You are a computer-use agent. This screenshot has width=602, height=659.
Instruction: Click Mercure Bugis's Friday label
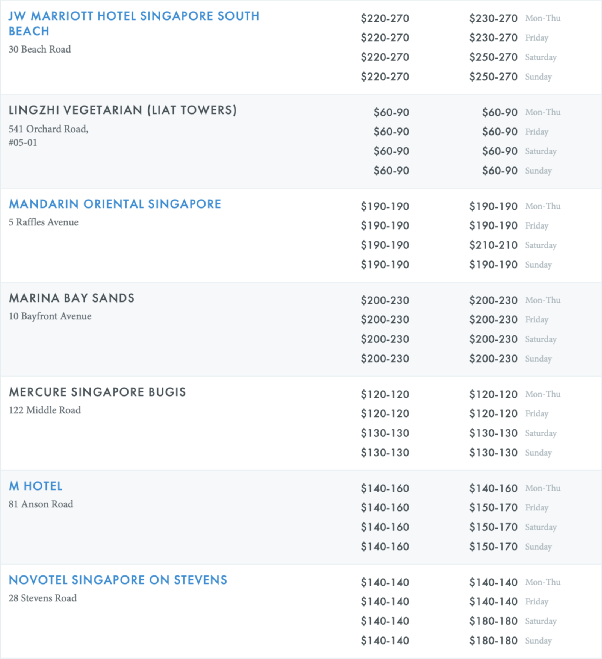(537, 414)
